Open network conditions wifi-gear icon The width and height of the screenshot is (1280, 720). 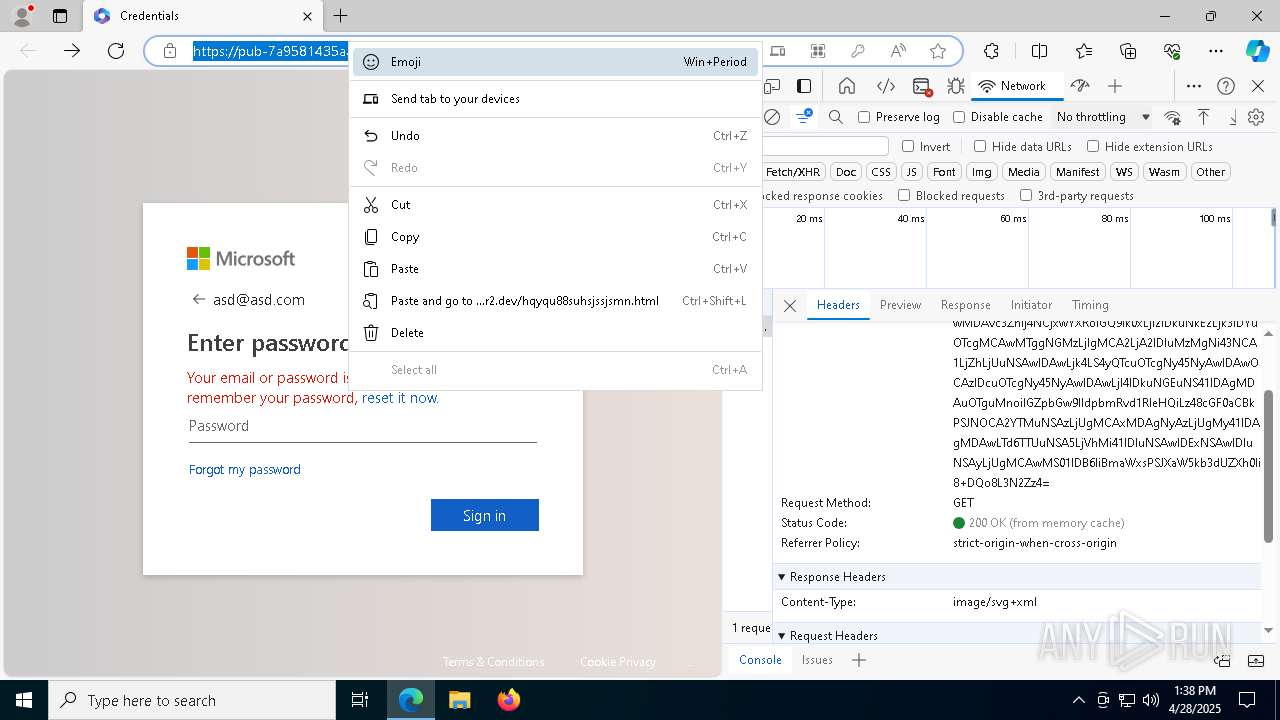point(1173,117)
